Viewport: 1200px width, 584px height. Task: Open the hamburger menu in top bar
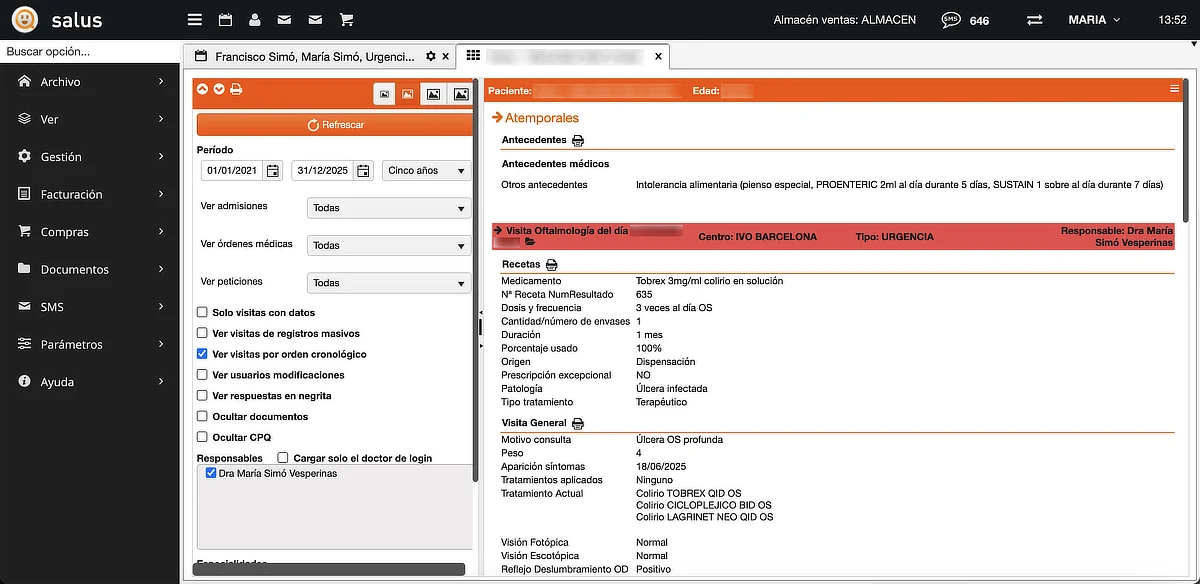tap(195, 20)
